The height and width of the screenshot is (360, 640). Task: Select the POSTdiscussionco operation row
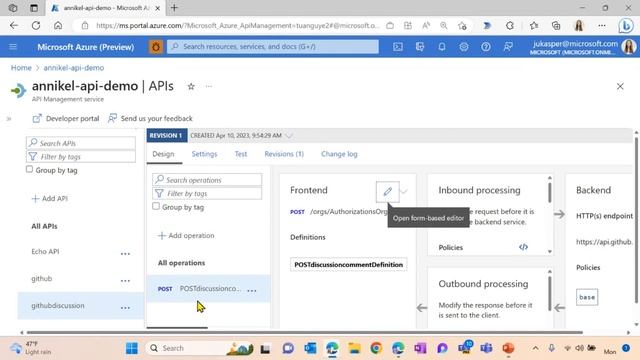(208, 289)
